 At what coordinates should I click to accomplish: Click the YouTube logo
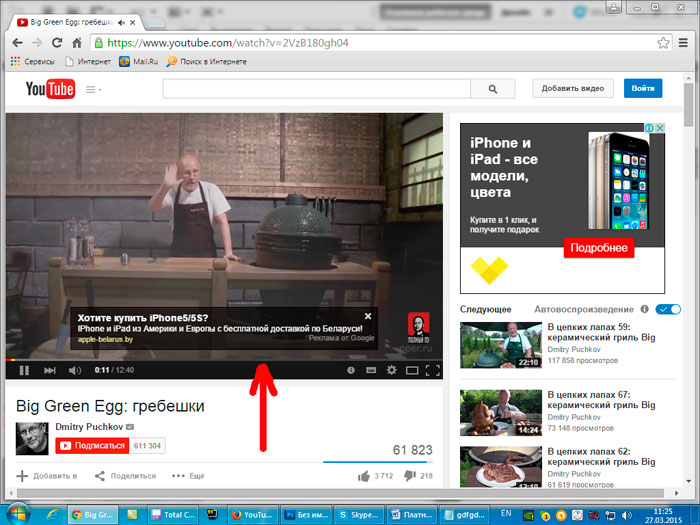pos(50,89)
